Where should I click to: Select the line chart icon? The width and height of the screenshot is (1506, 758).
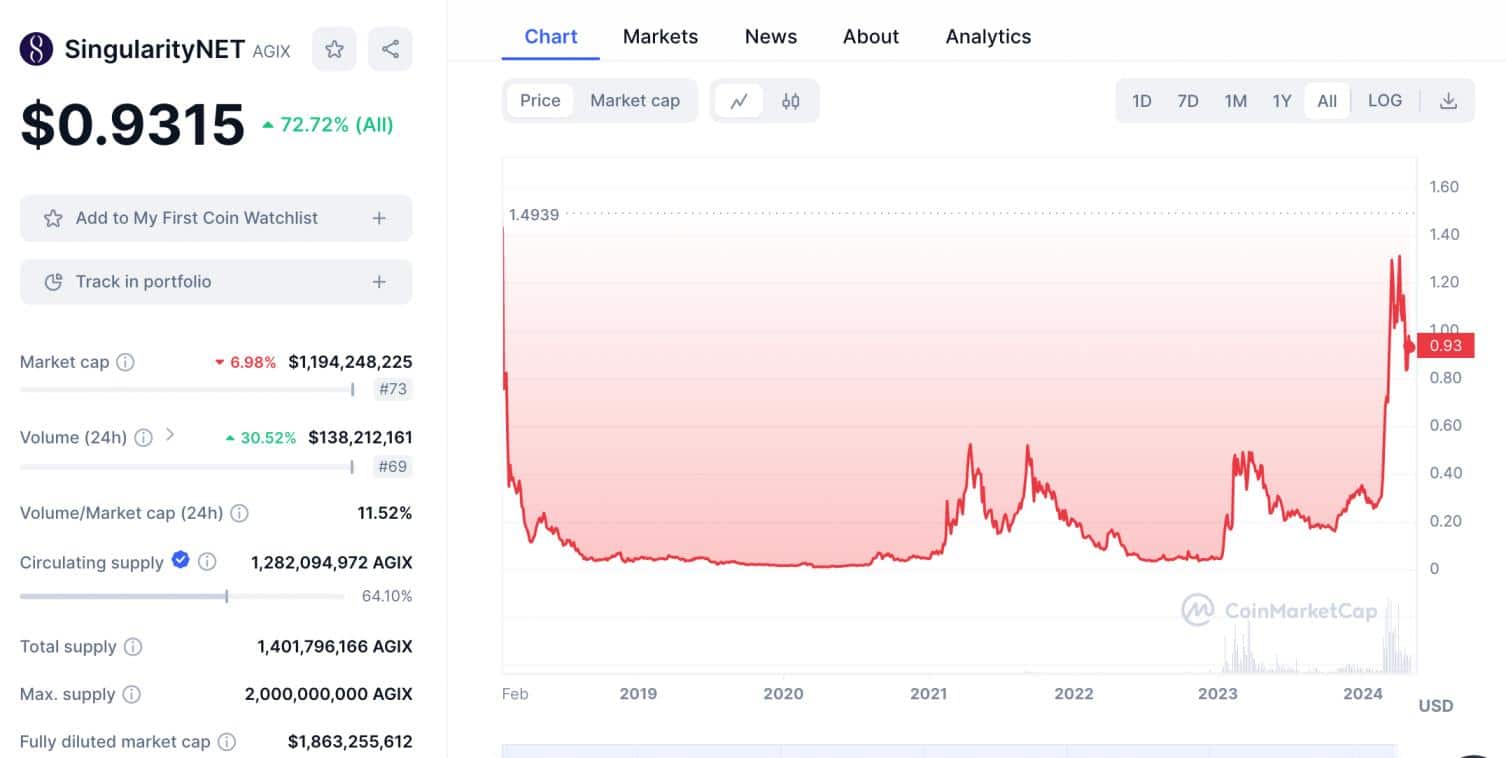point(739,101)
